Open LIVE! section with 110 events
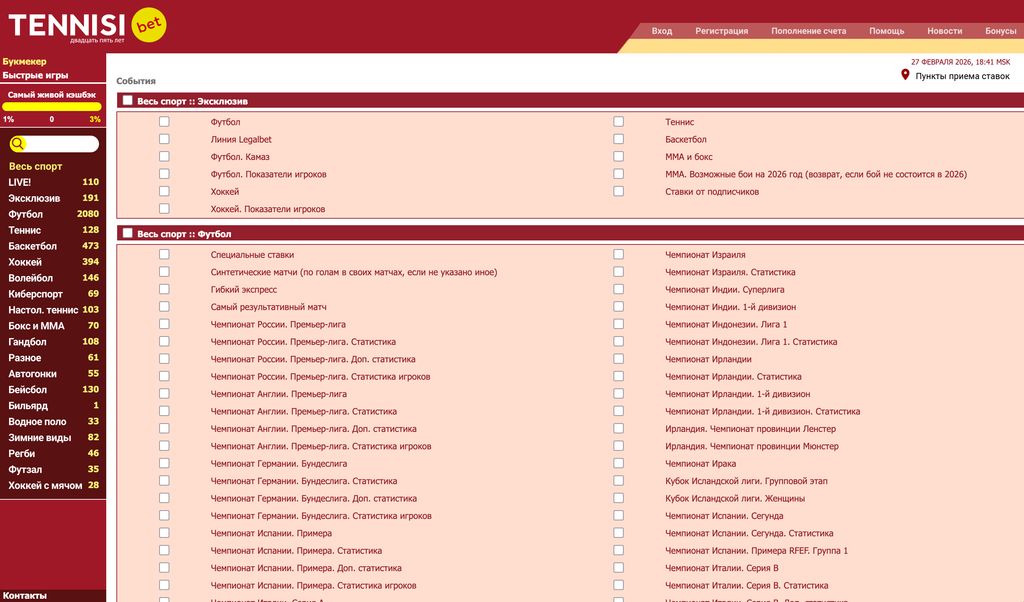 pyautogui.click(x=53, y=182)
